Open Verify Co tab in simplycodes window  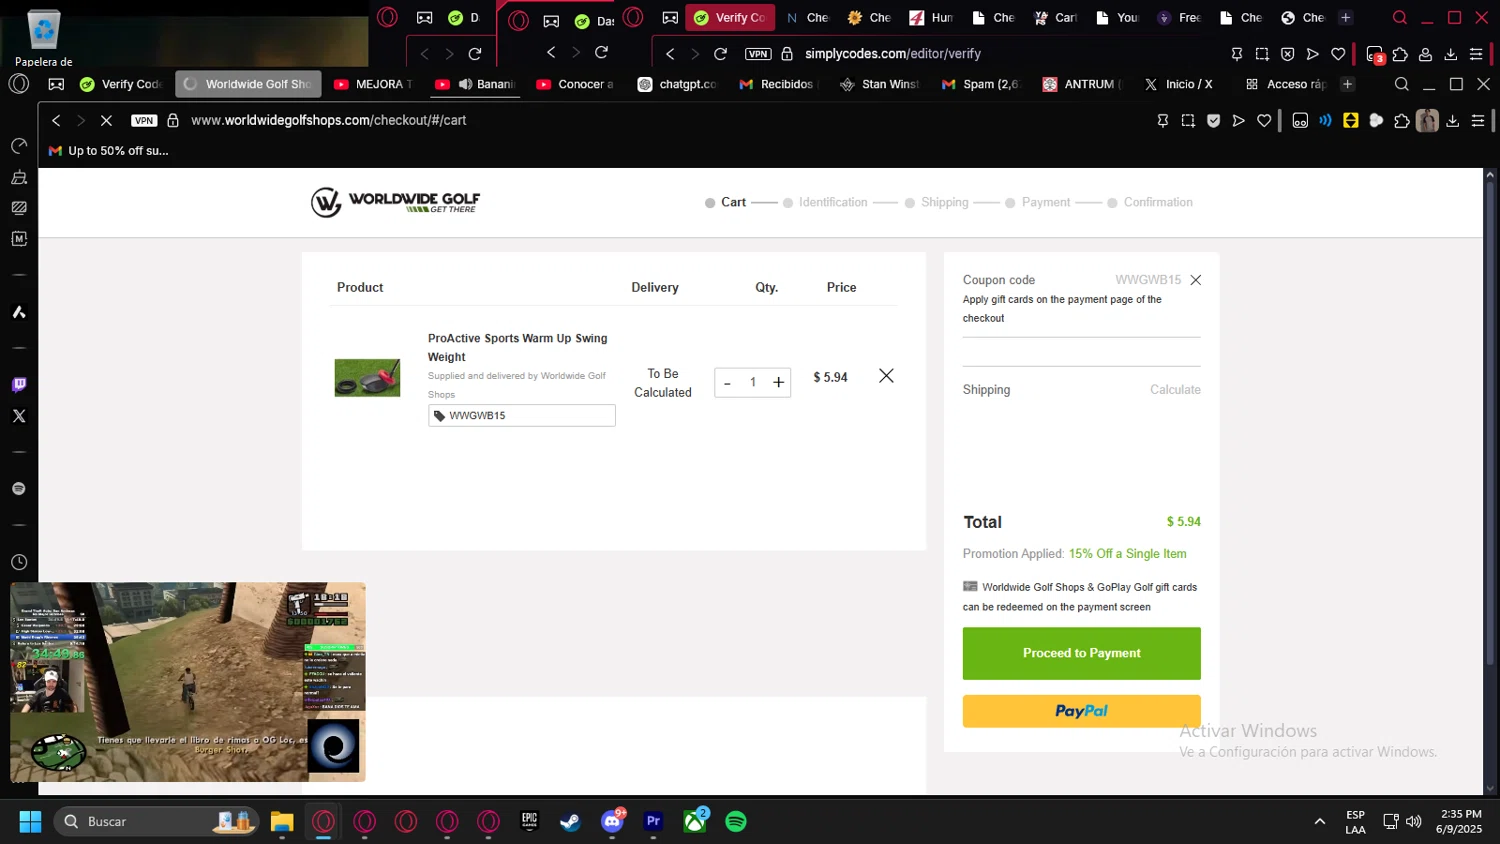730,17
